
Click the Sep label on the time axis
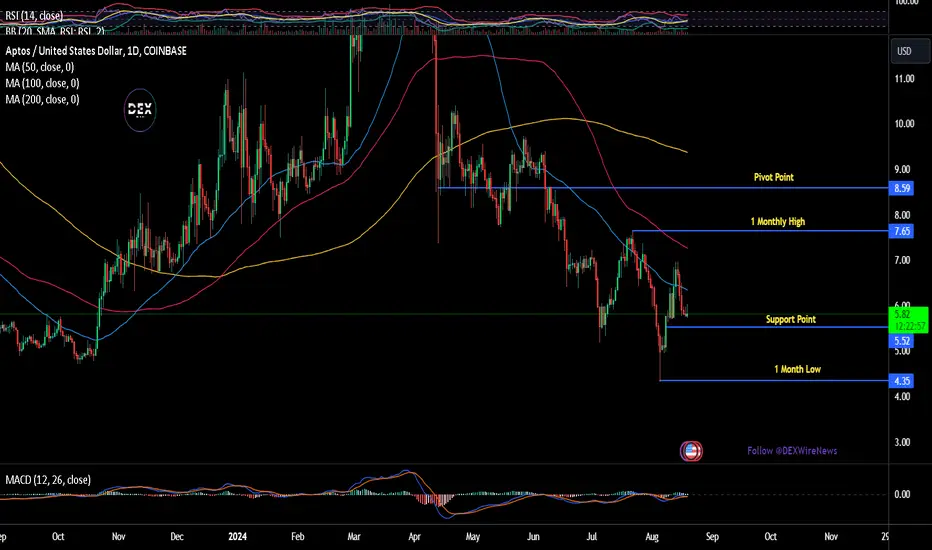point(712,536)
